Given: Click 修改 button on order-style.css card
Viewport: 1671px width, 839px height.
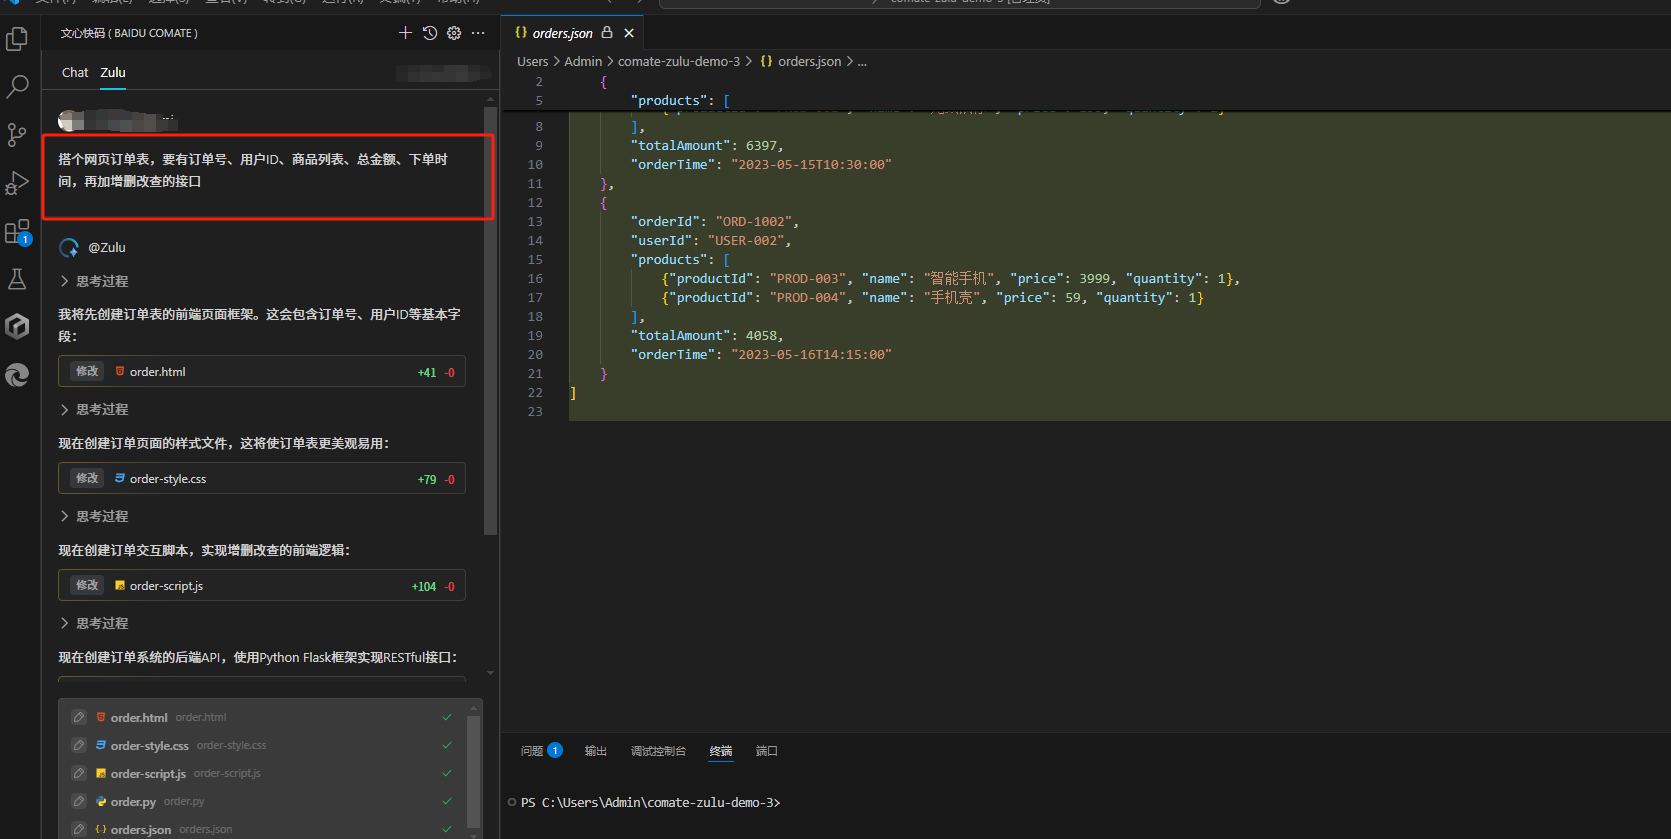Looking at the screenshot, I should point(87,478).
